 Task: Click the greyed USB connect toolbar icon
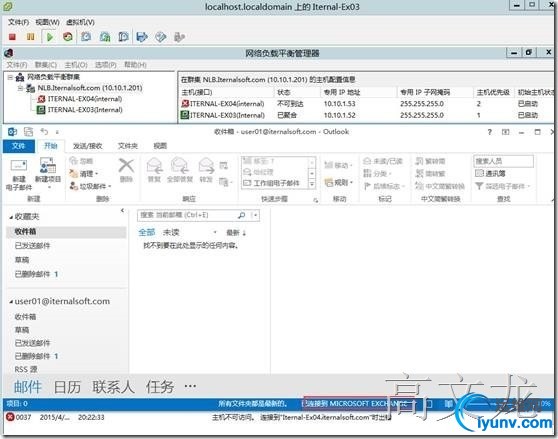point(179,37)
